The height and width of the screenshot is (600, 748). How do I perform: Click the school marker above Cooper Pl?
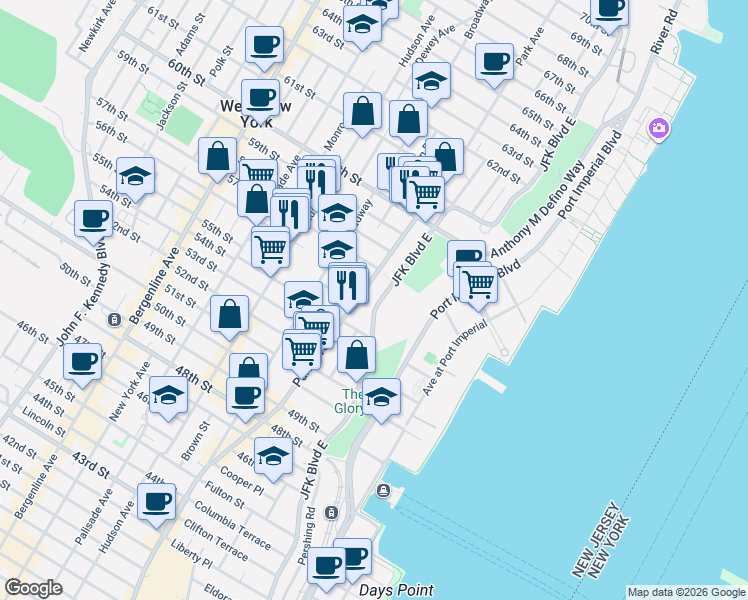click(273, 458)
